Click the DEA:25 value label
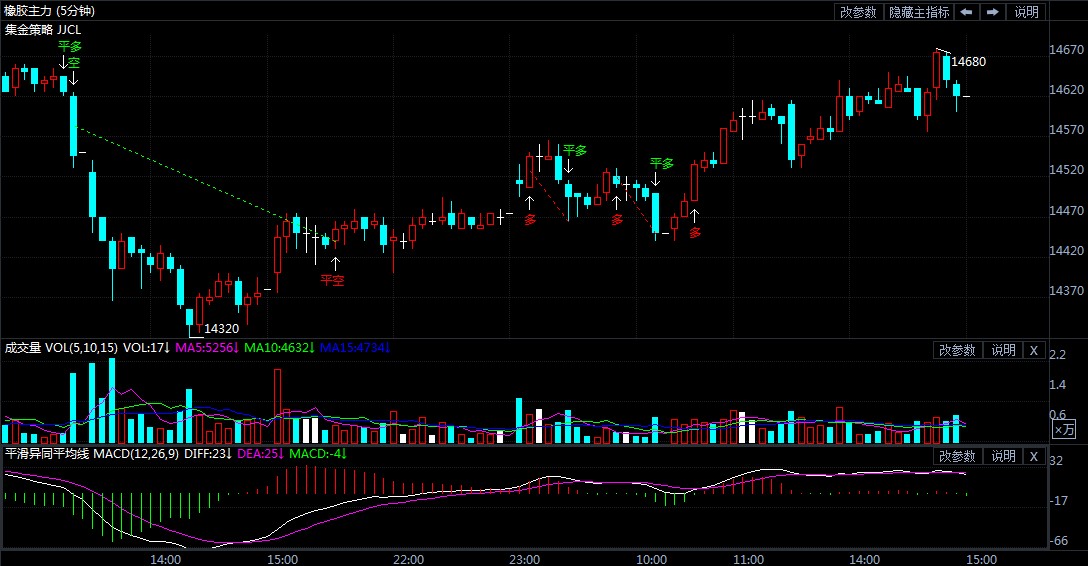This screenshot has width=1088, height=566. point(260,454)
